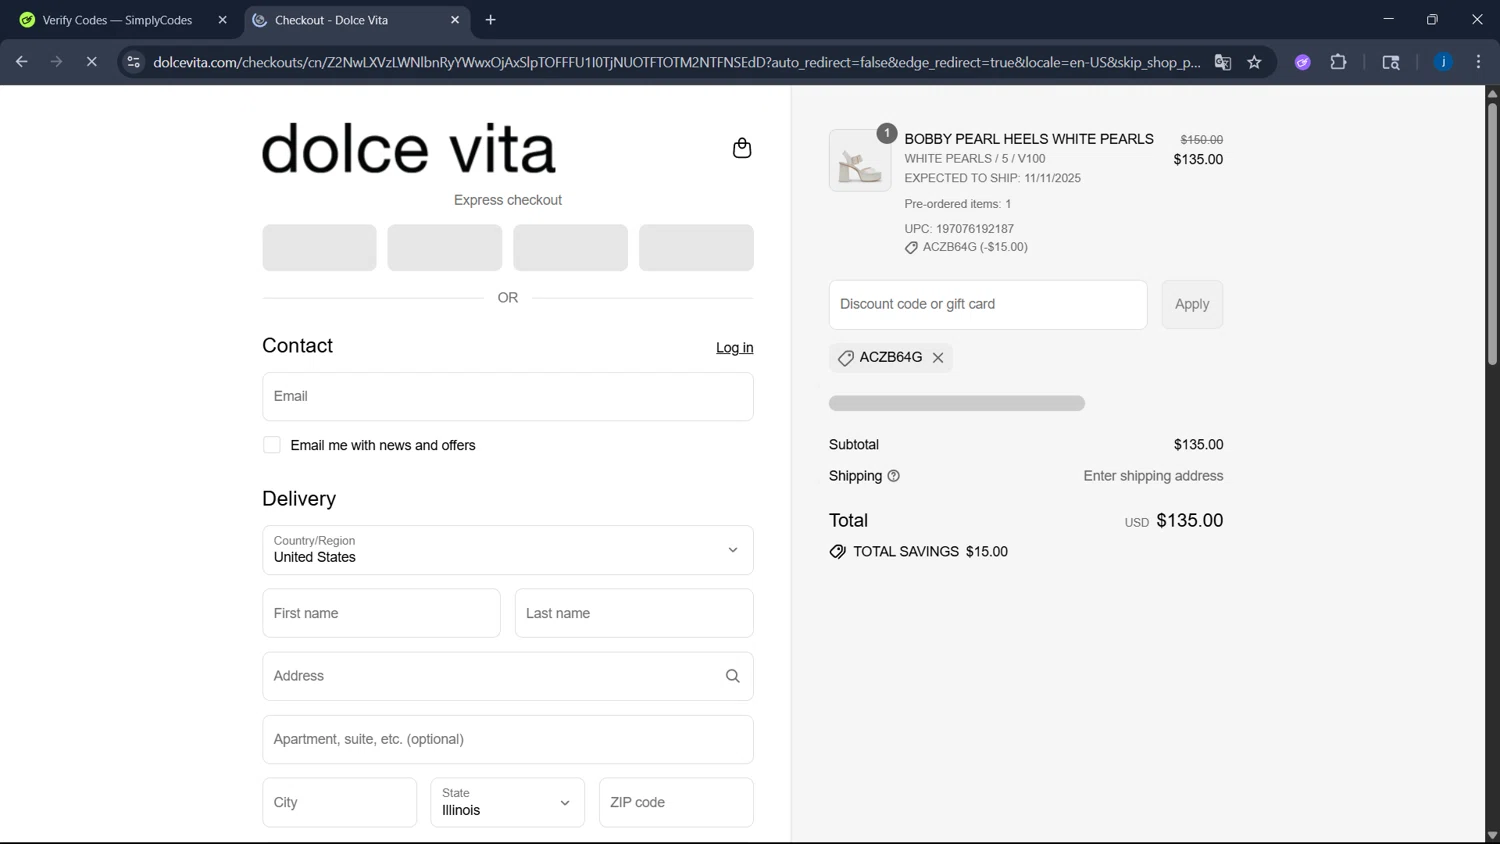Click the Enter shipping address text
This screenshot has width=1500, height=844.
(1153, 476)
